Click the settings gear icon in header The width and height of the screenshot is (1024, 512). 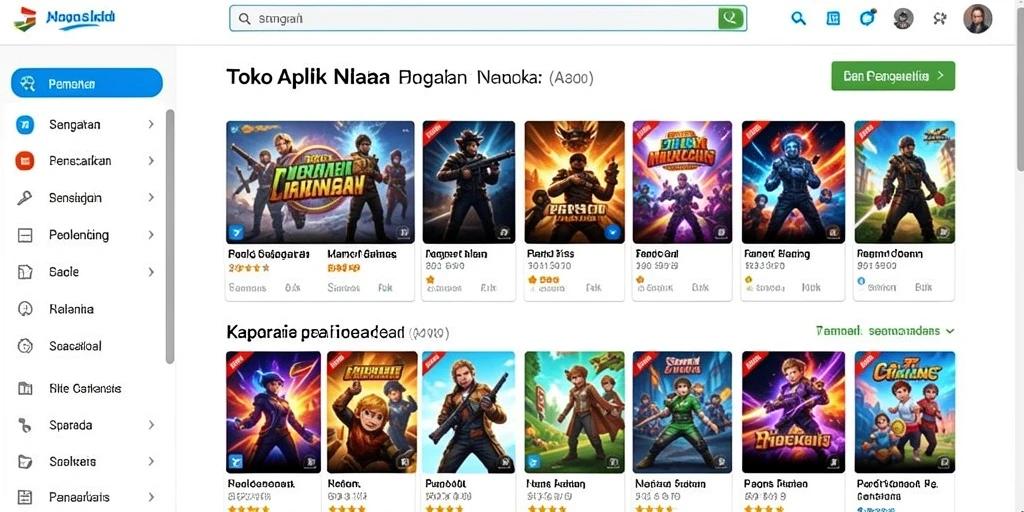click(940, 18)
